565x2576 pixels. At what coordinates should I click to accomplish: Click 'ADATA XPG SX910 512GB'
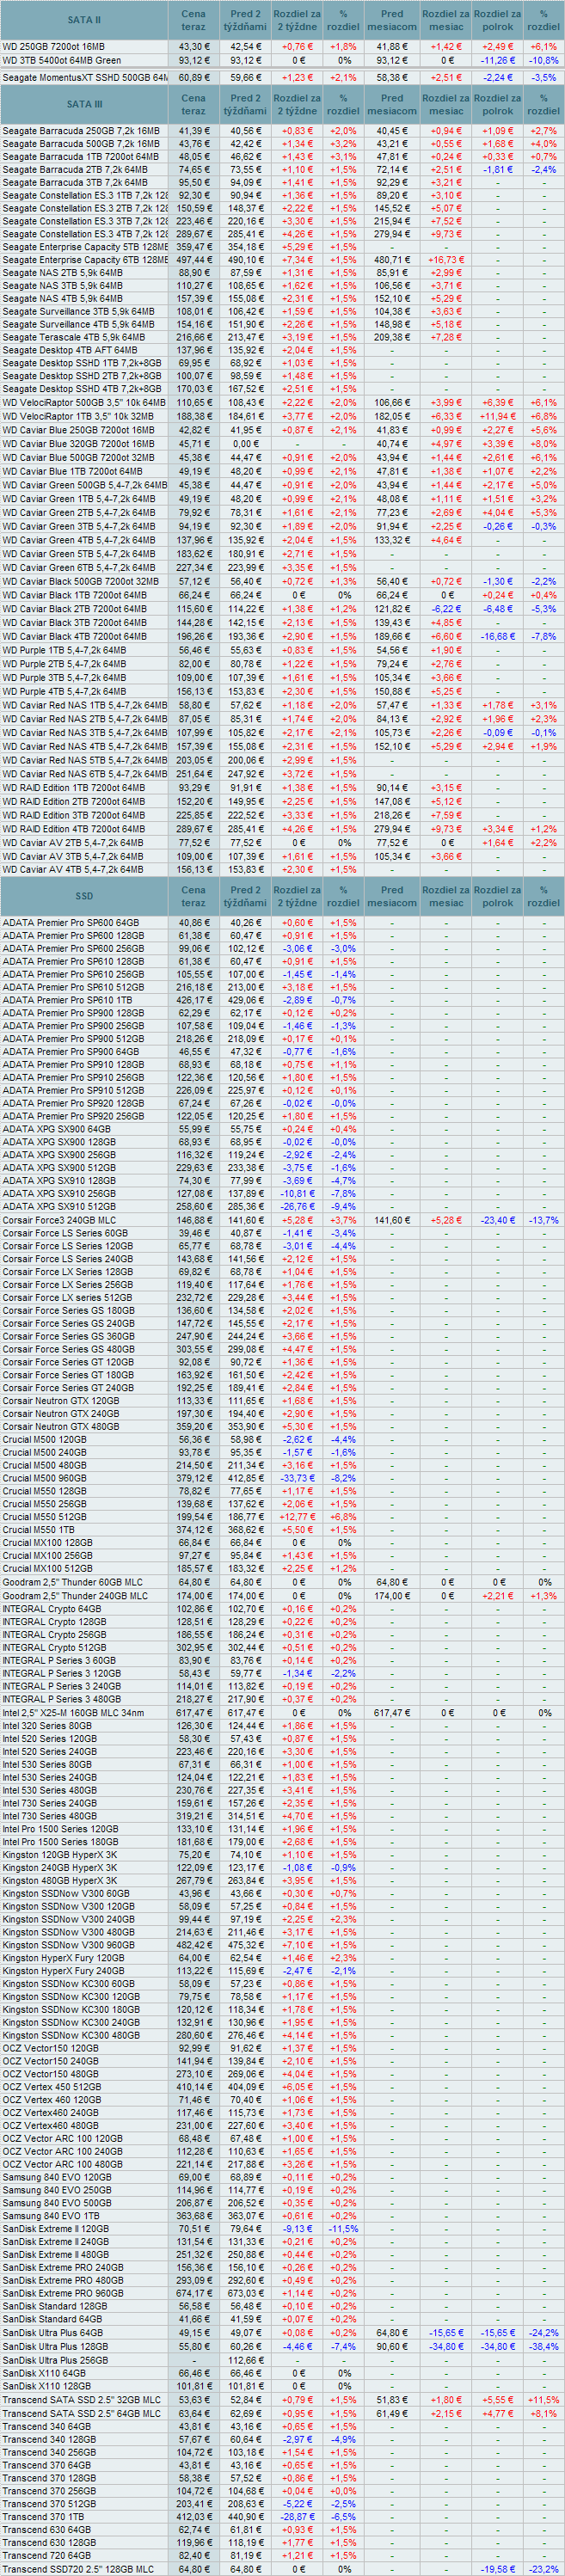pyautogui.click(x=58, y=1207)
